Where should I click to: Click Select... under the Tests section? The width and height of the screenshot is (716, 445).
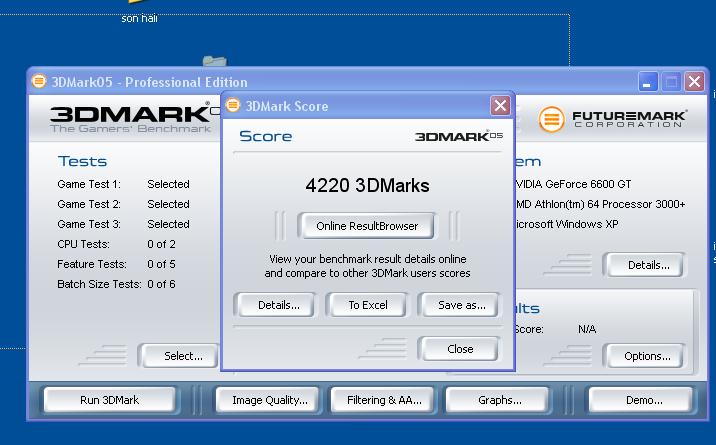point(181,356)
